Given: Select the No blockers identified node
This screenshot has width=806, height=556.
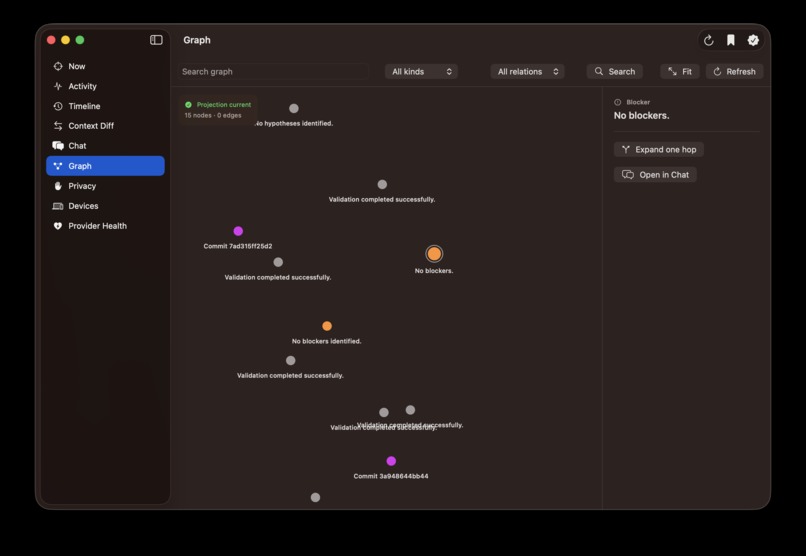Looking at the screenshot, I should coord(327,326).
